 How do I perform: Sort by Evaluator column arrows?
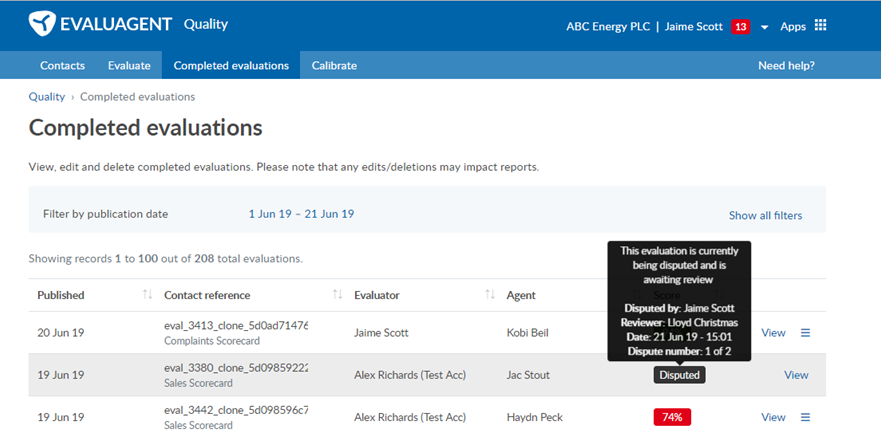[x=490, y=295]
